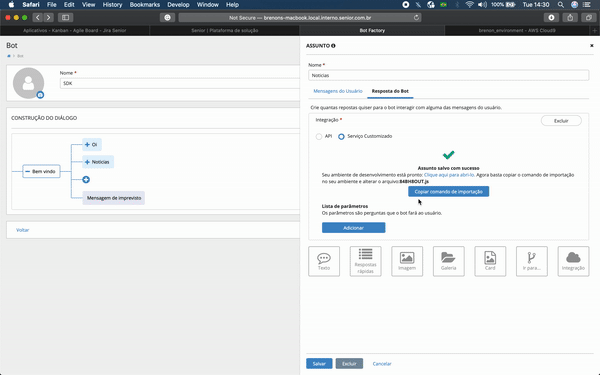Click Adicionar parameter button
Image resolution: width=600 pixels, height=375 pixels.
tap(354, 228)
